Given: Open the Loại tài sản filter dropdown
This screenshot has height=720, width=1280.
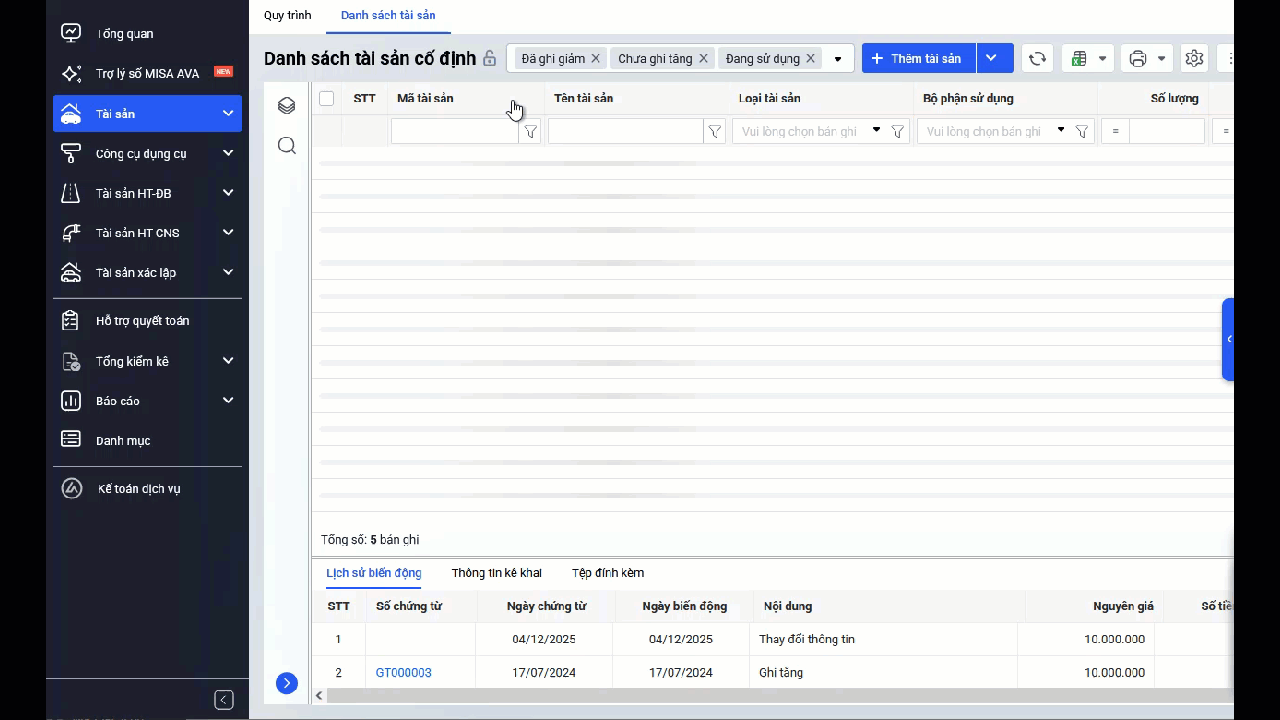Looking at the screenshot, I should 876,131.
